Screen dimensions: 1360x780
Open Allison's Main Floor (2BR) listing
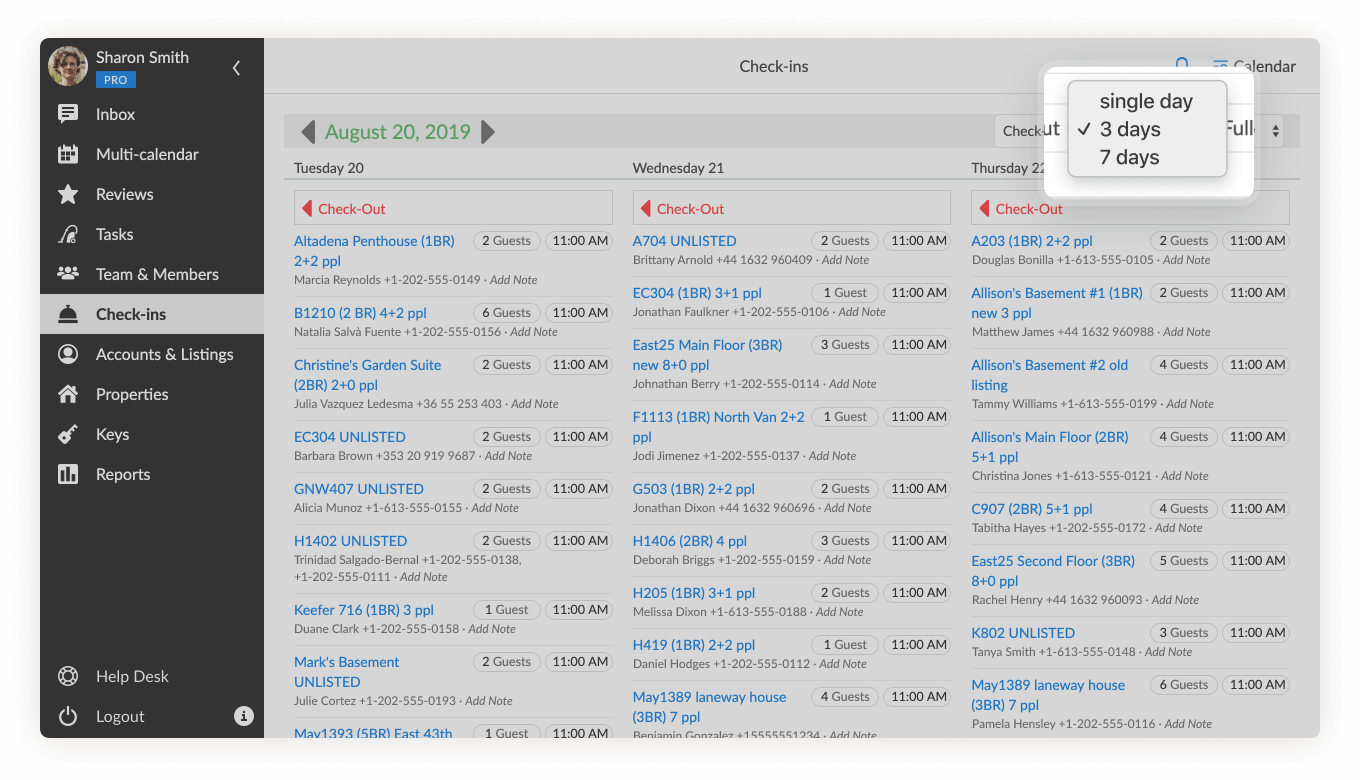pyautogui.click(x=1050, y=447)
